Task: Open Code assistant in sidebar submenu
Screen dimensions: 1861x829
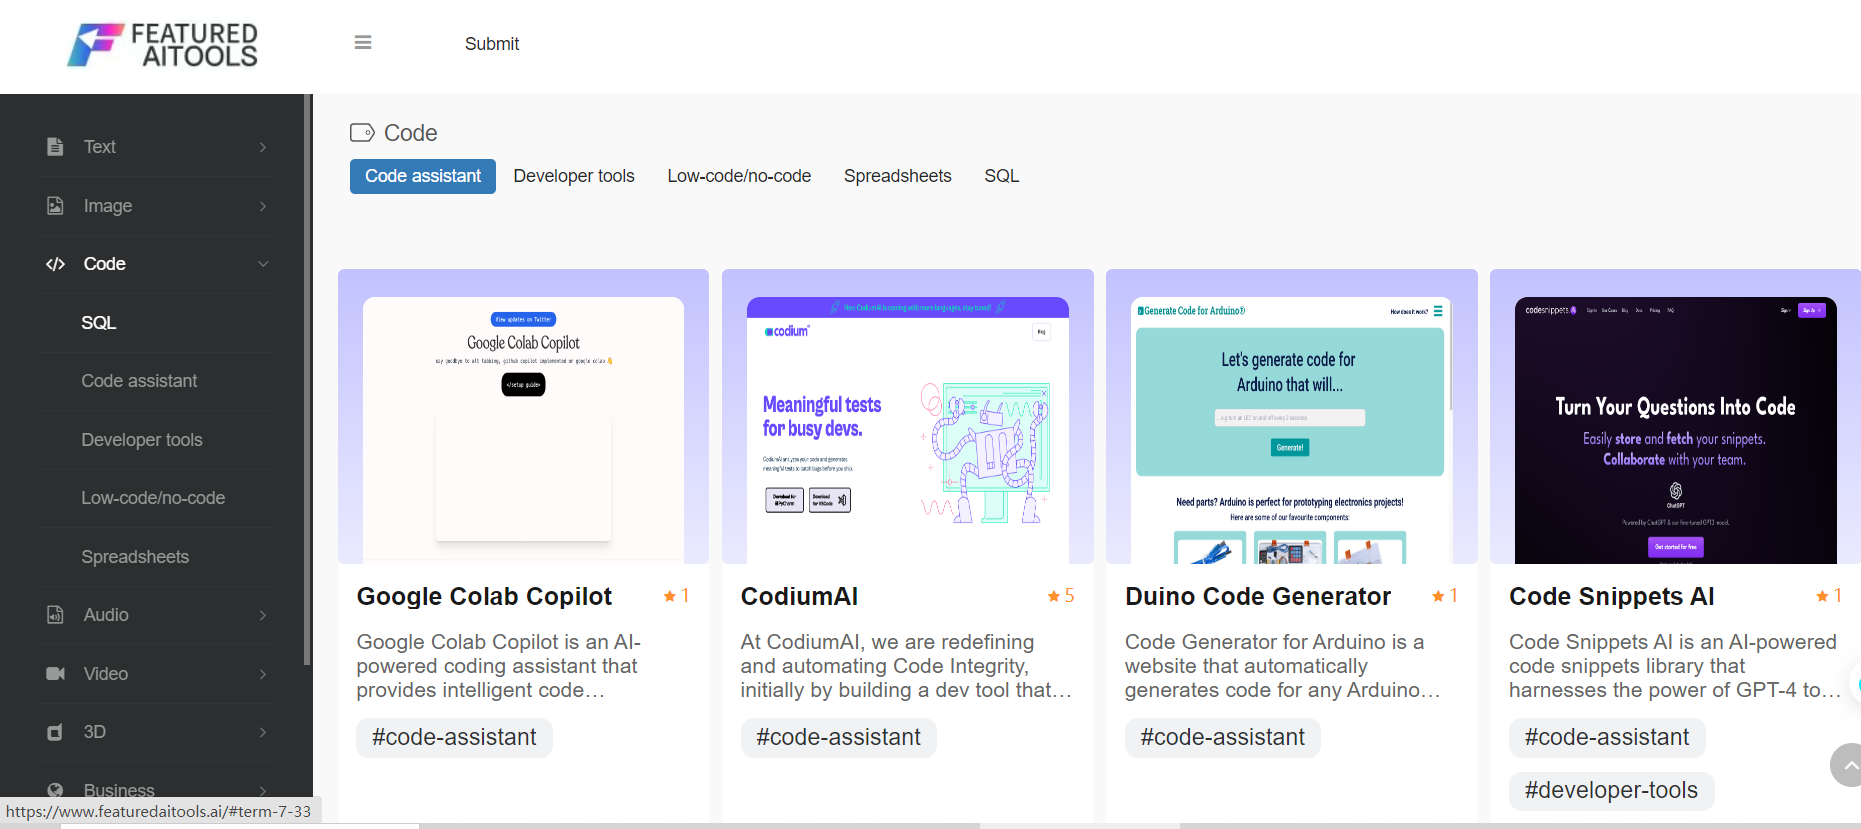Action: [139, 381]
